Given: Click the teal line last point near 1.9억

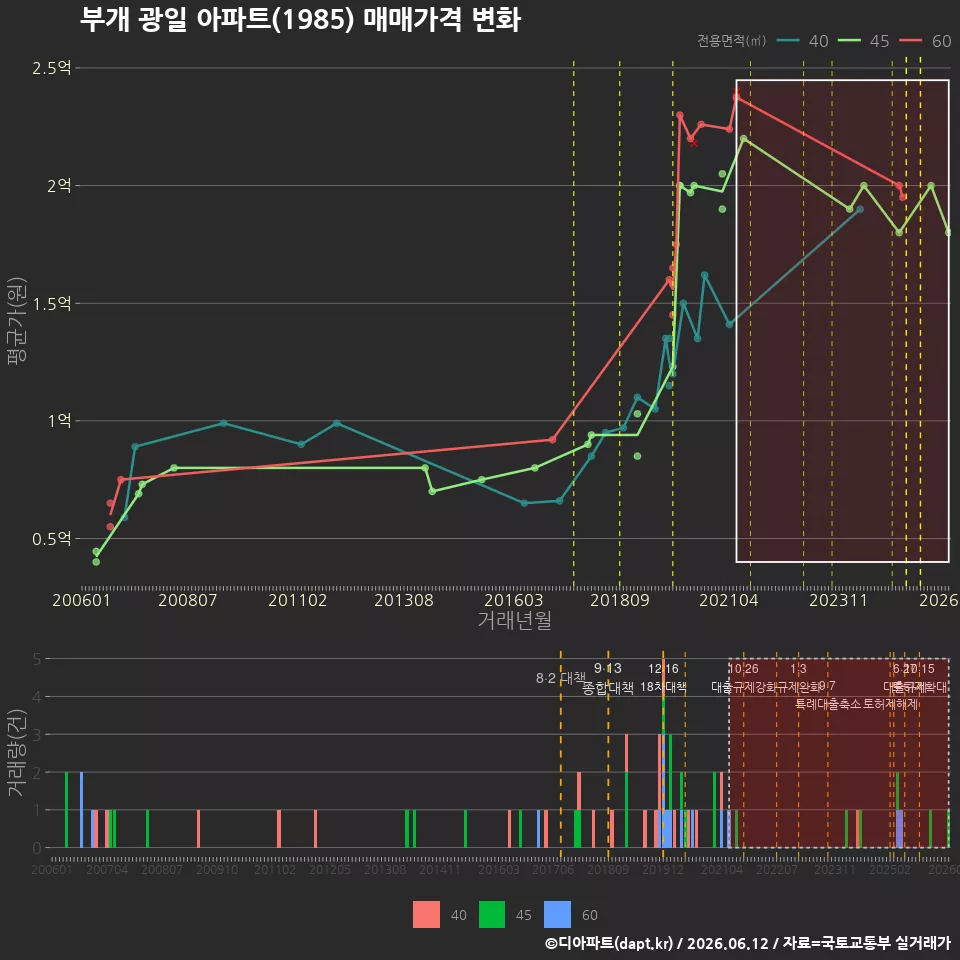Looking at the screenshot, I should (x=860, y=209).
